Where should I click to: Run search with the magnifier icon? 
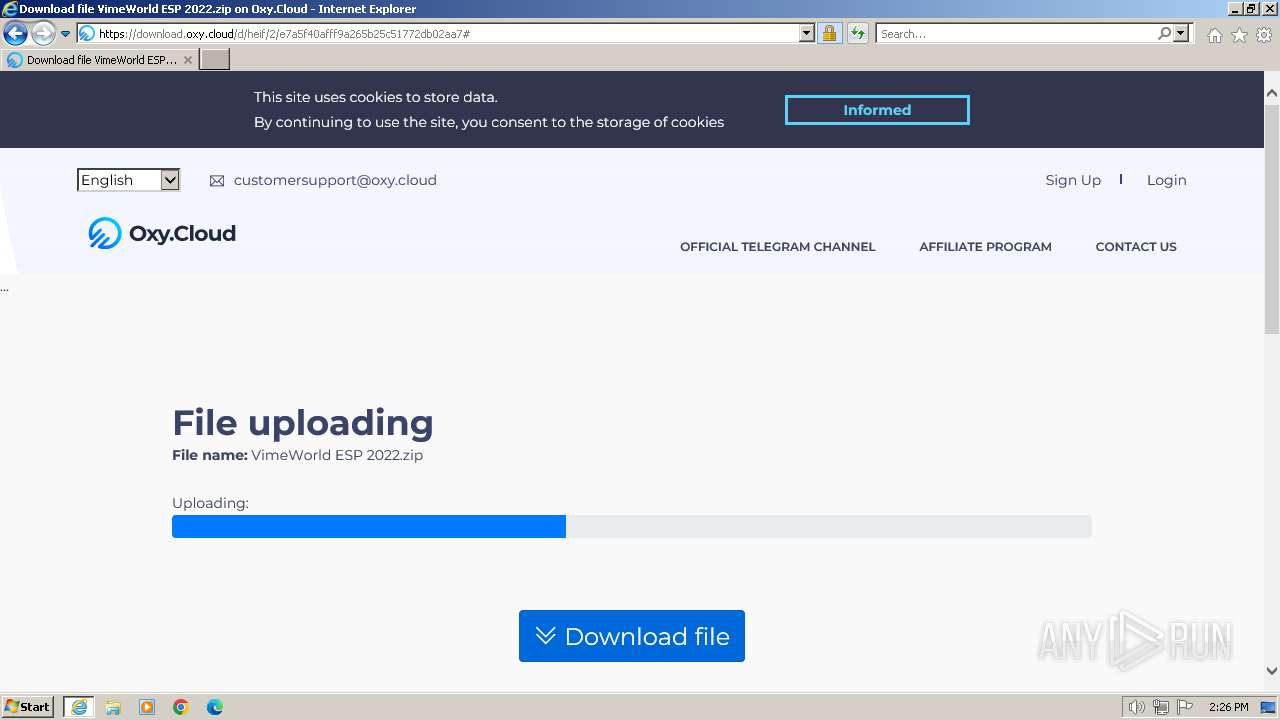(1164, 34)
